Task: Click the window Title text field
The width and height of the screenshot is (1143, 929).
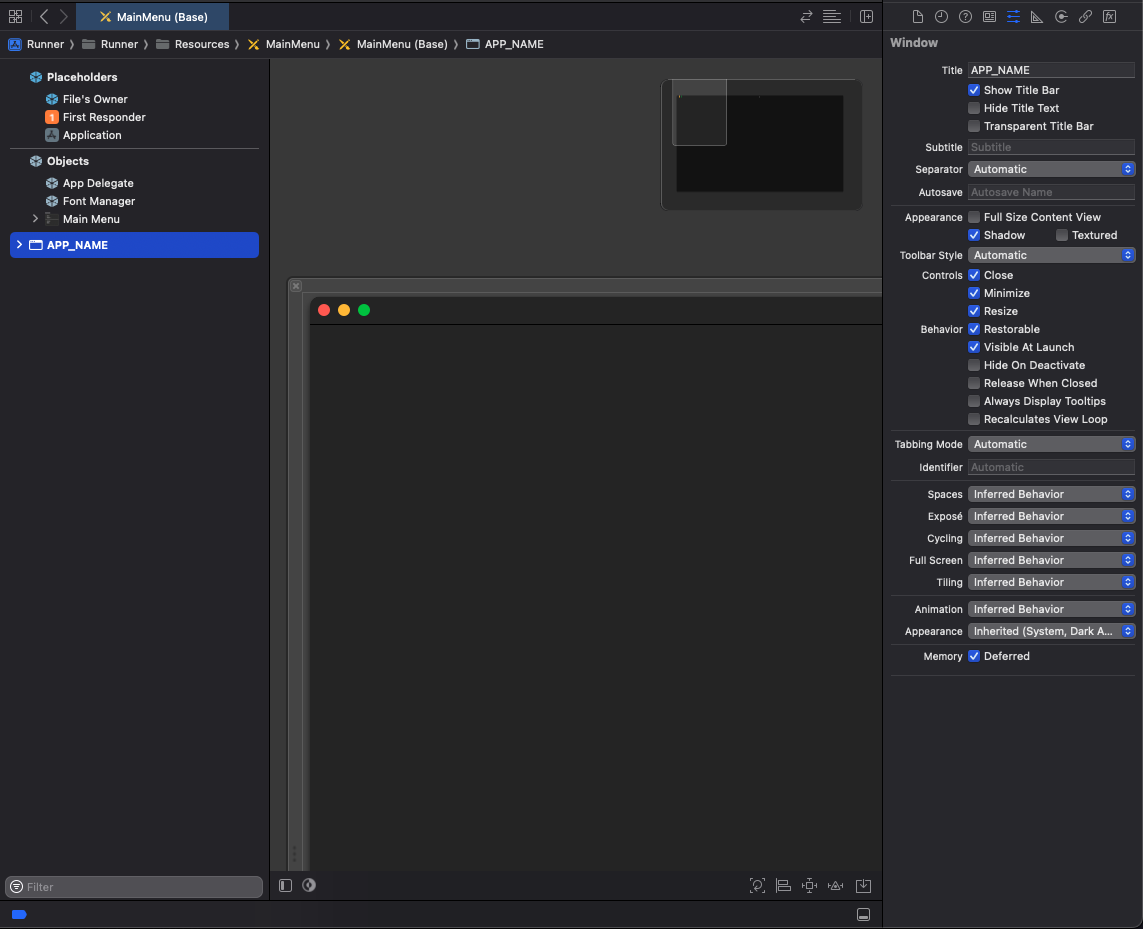Action: tap(1051, 70)
